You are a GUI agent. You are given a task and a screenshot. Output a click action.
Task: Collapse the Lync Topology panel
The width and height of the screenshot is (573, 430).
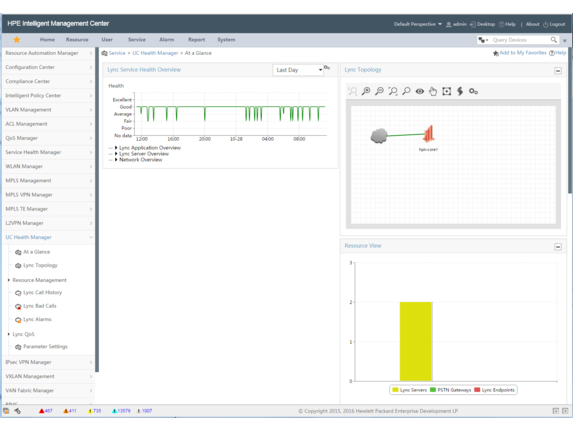tap(558, 71)
